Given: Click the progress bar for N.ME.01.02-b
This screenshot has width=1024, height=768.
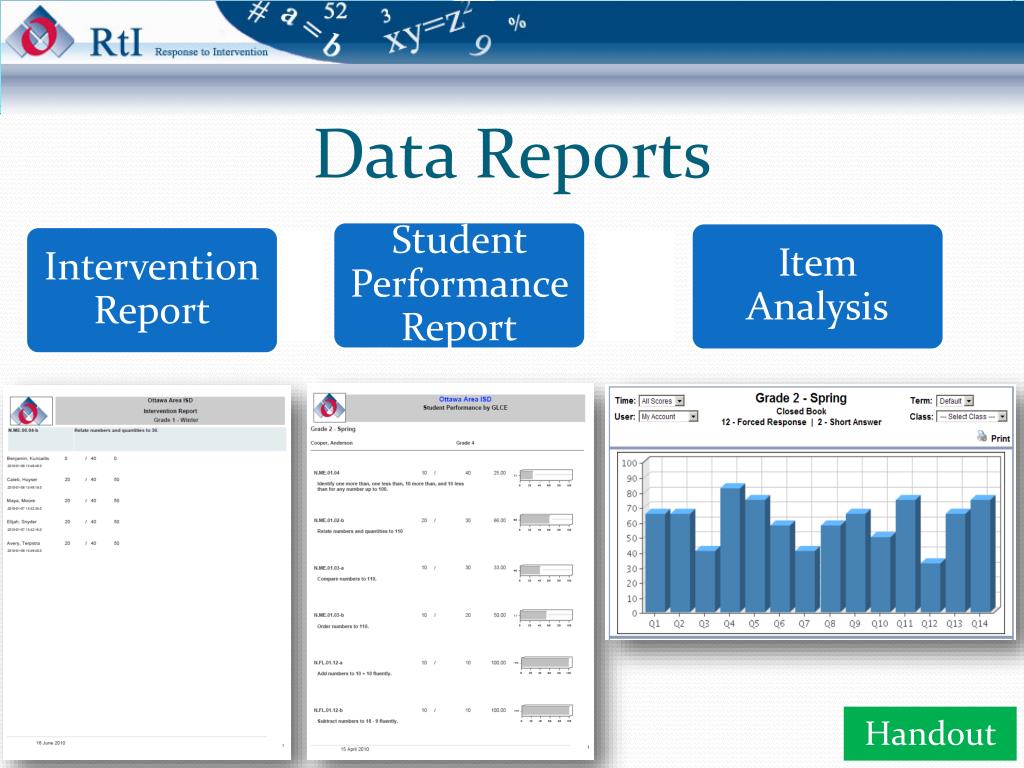Looking at the screenshot, I should tap(546, 520).
